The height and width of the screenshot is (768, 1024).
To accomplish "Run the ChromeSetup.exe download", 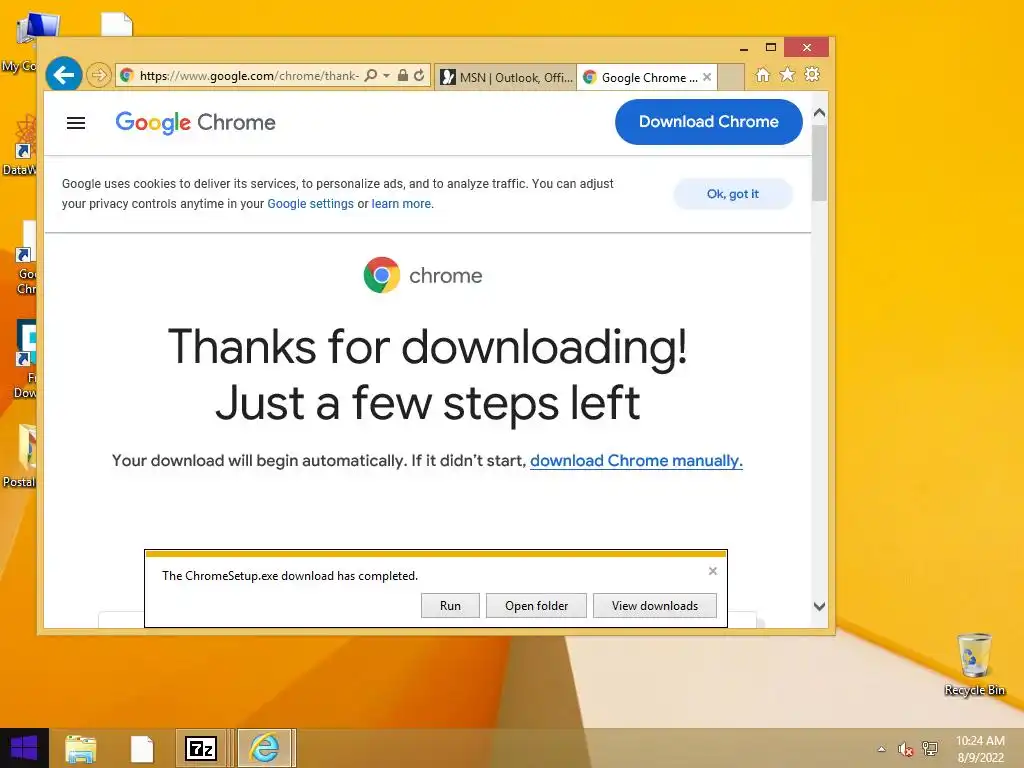I will pos(450,605).
